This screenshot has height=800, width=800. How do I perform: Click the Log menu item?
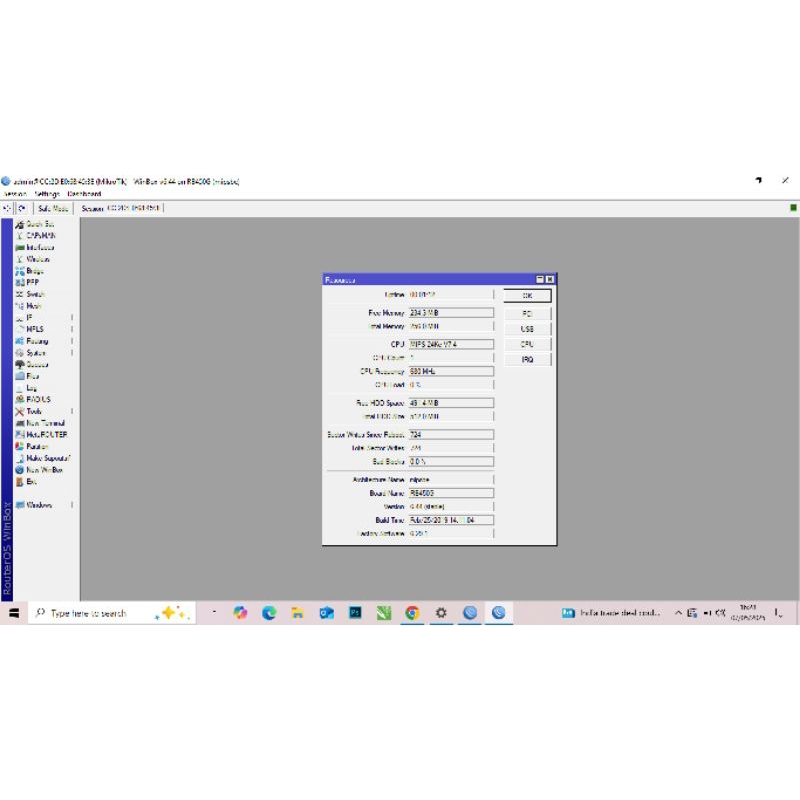tap(32, 388)
